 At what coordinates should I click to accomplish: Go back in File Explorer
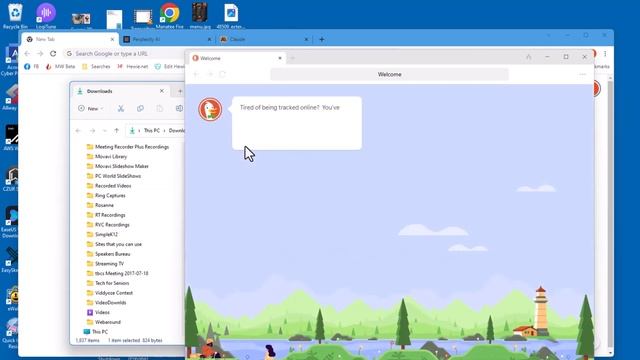(78, 131)
